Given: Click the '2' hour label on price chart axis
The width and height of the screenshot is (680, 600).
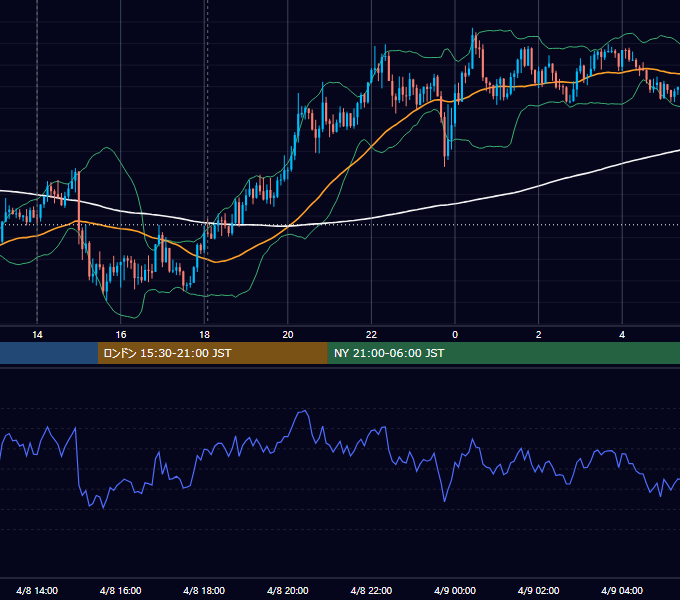Looking at the screenshot, I should (539, 335).
